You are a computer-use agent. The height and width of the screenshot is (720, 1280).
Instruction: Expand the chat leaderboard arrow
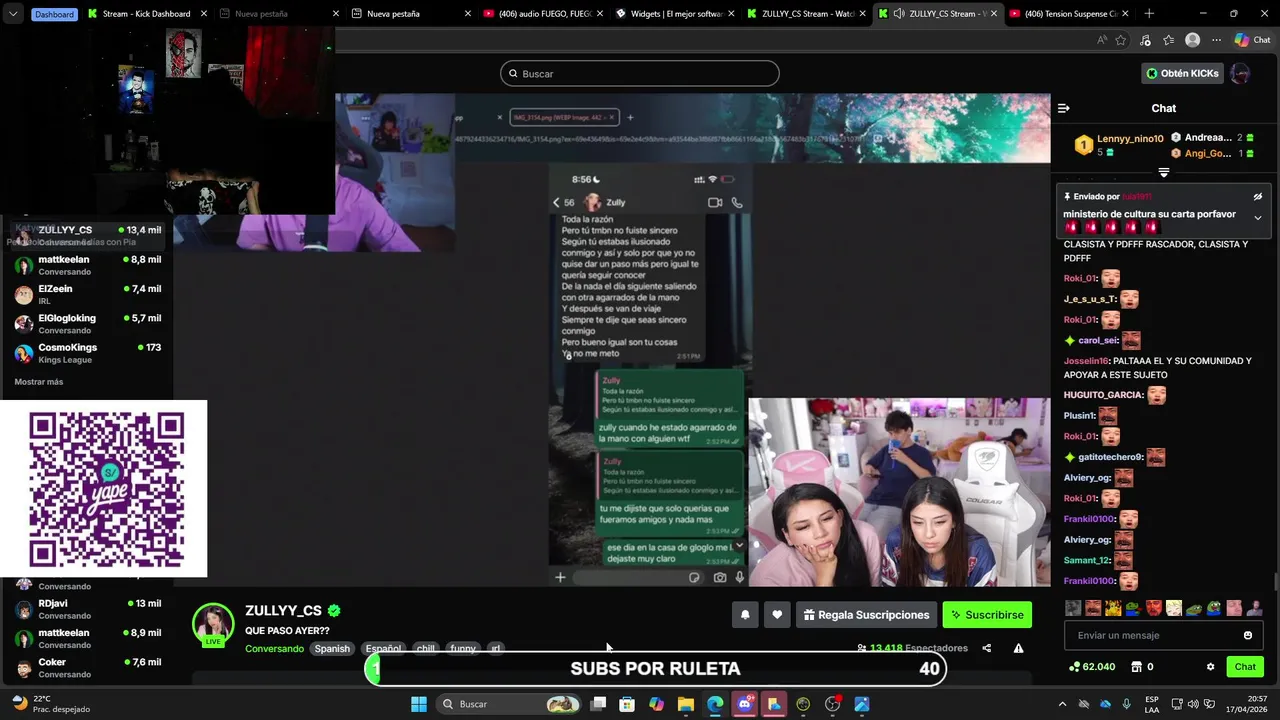1164,173
